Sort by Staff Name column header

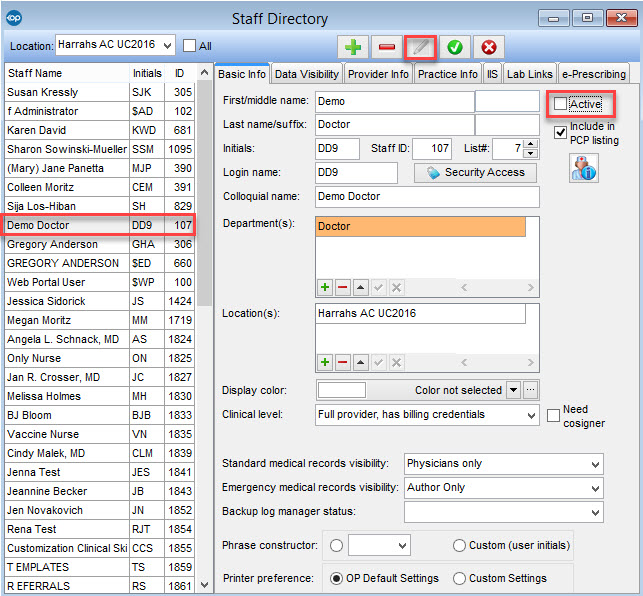[67, 73]
